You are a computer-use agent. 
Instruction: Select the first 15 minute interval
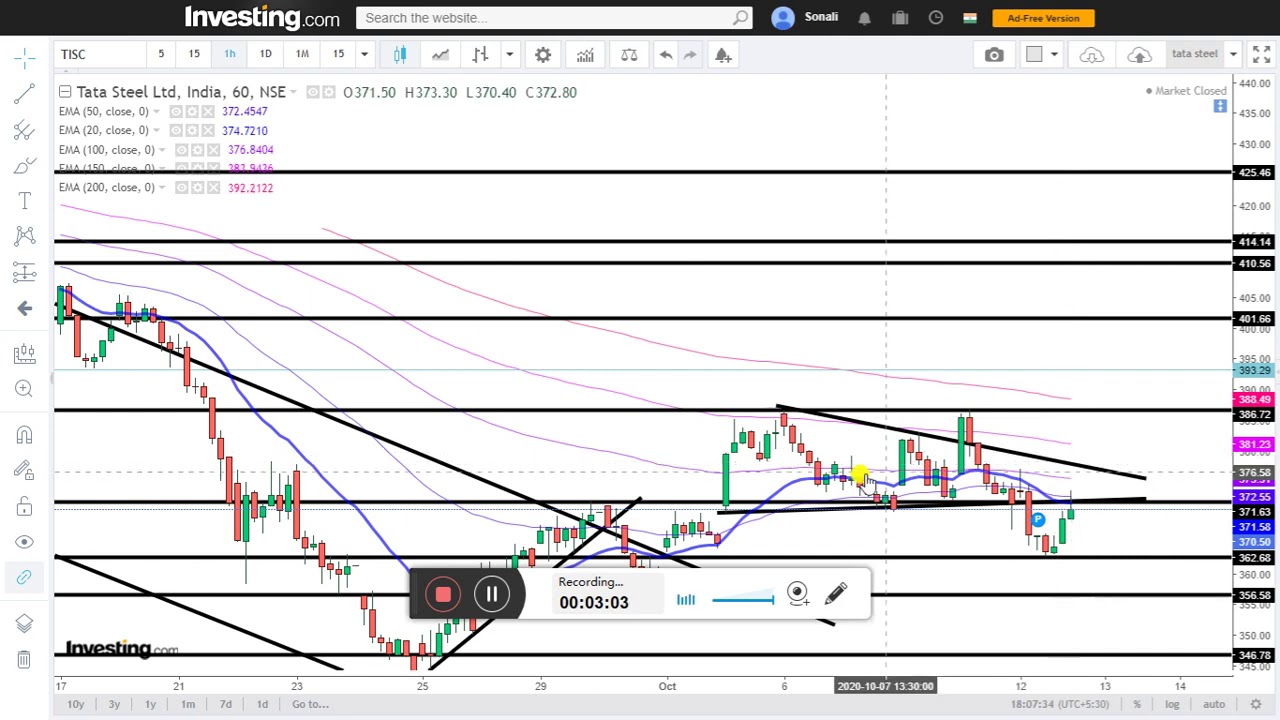point(194,54)
